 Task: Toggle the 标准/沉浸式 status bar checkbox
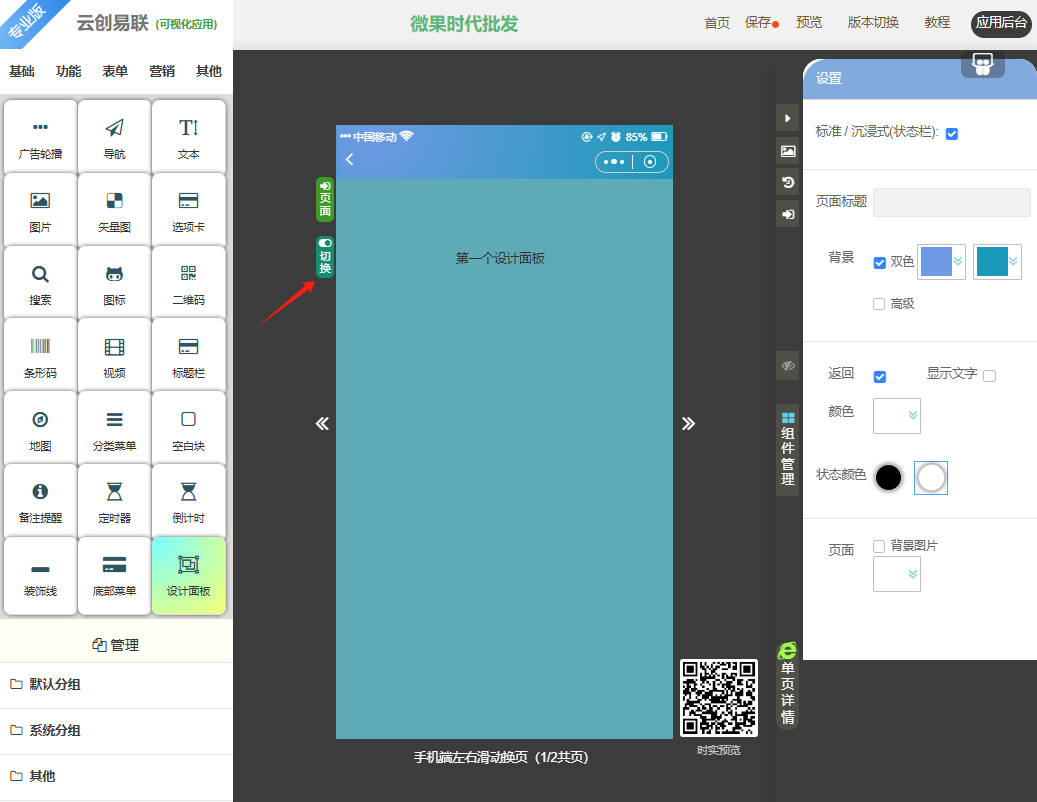[952, 134]
